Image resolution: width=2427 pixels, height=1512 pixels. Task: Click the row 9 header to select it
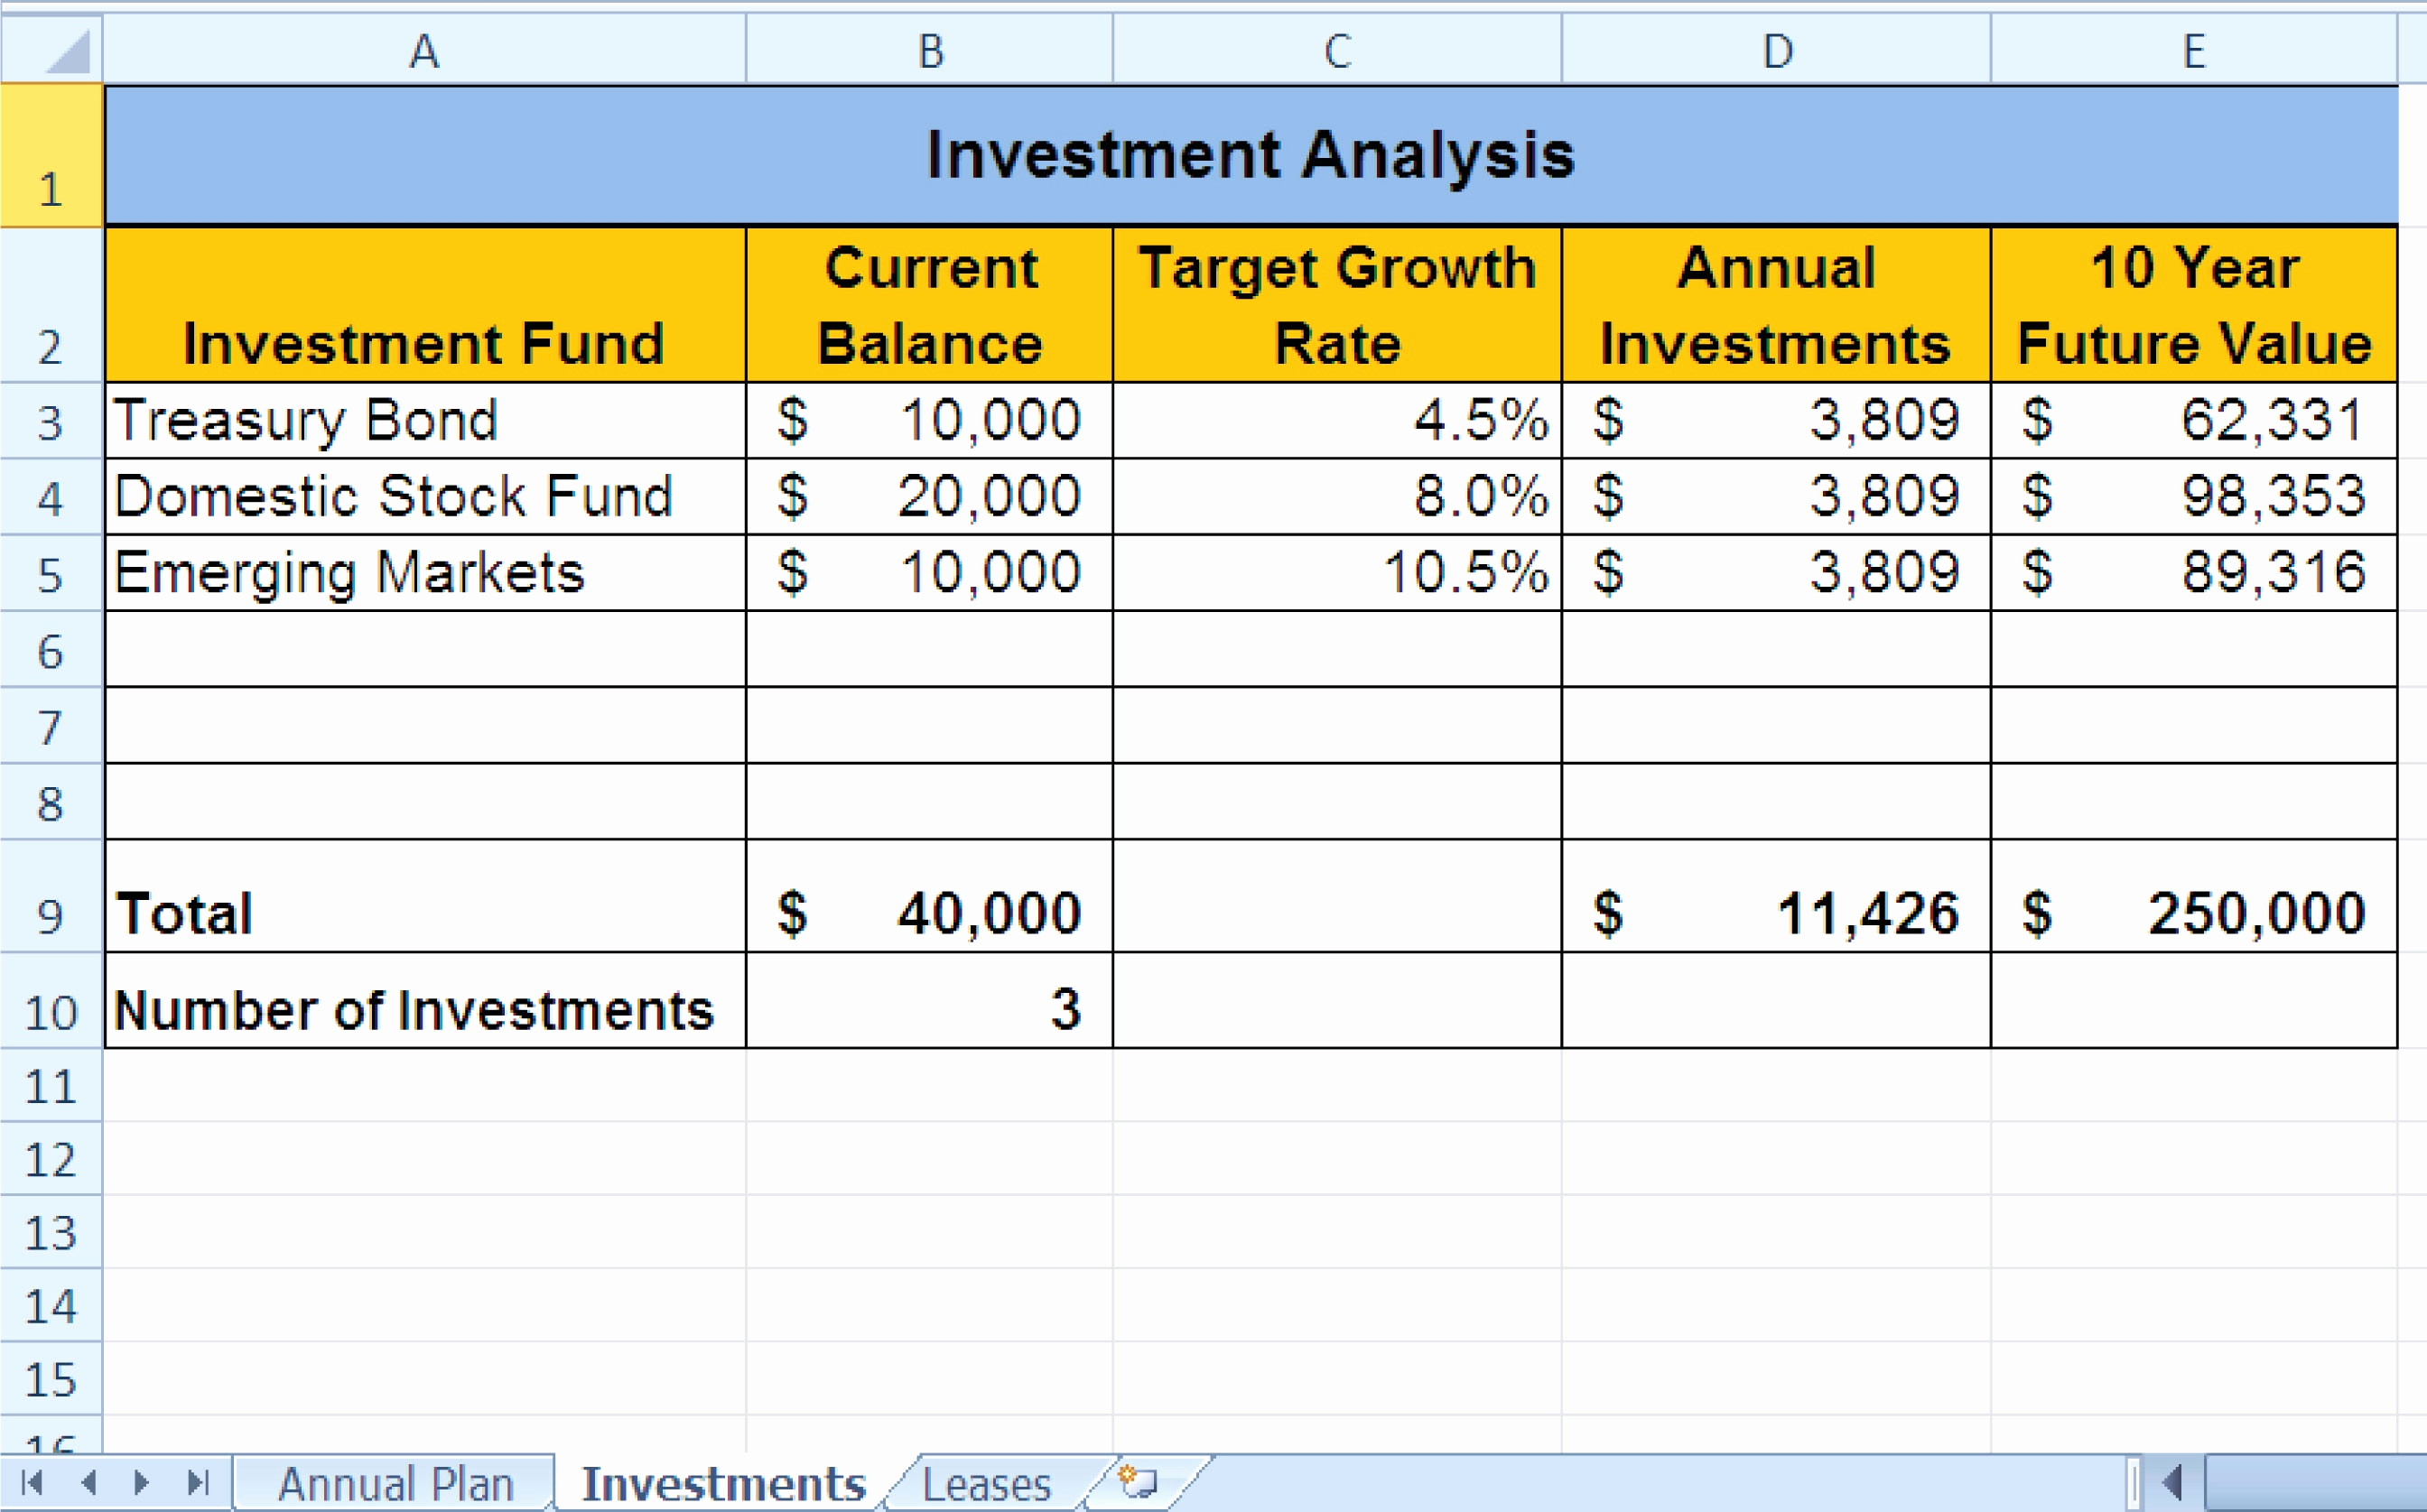pyautogui.click(x=49, y=909)
